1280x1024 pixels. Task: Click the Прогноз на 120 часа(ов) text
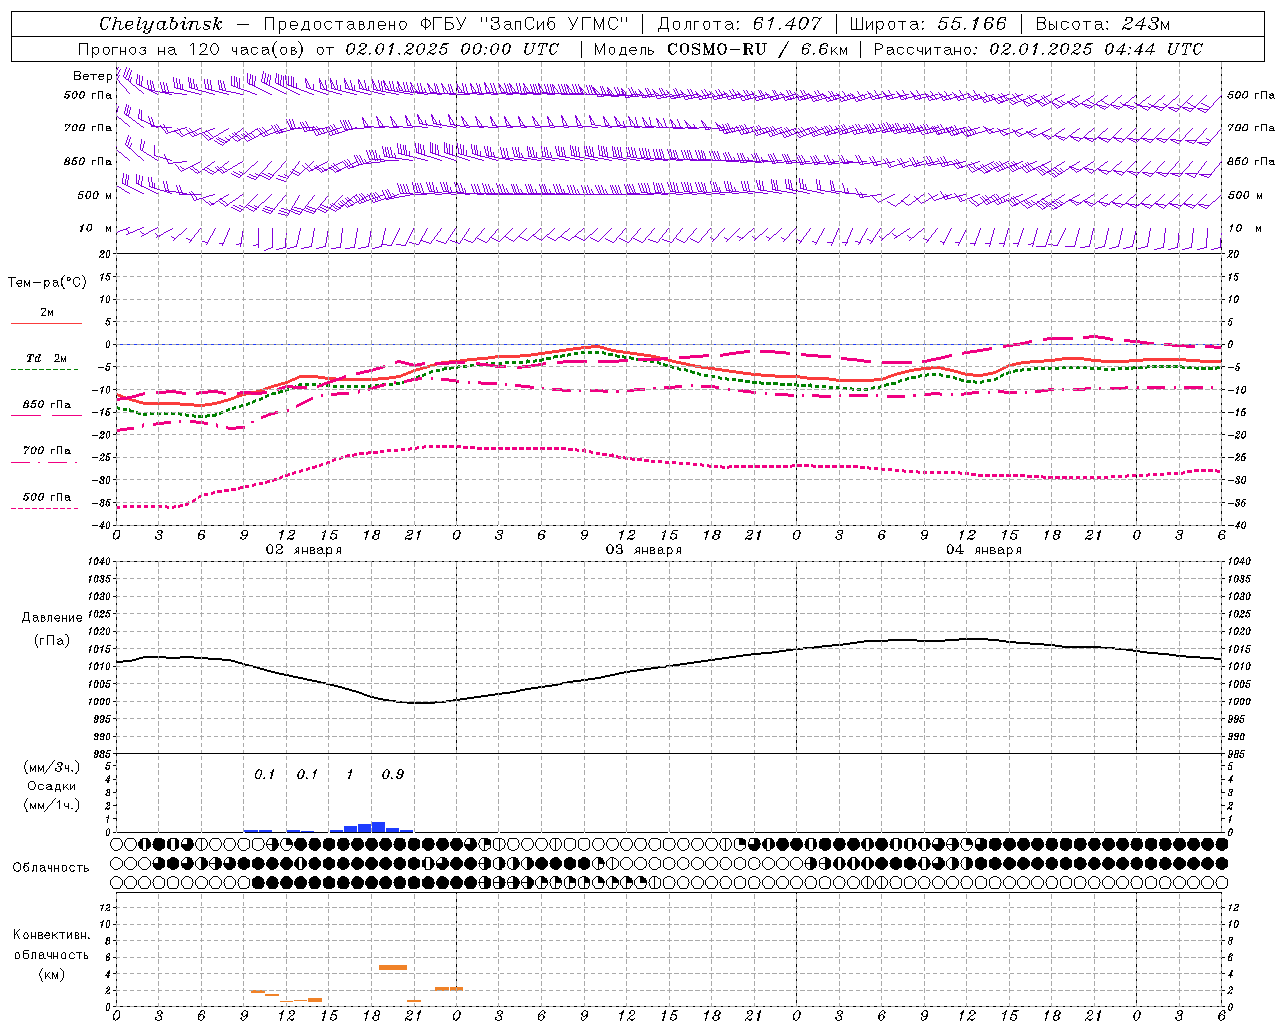193,49
